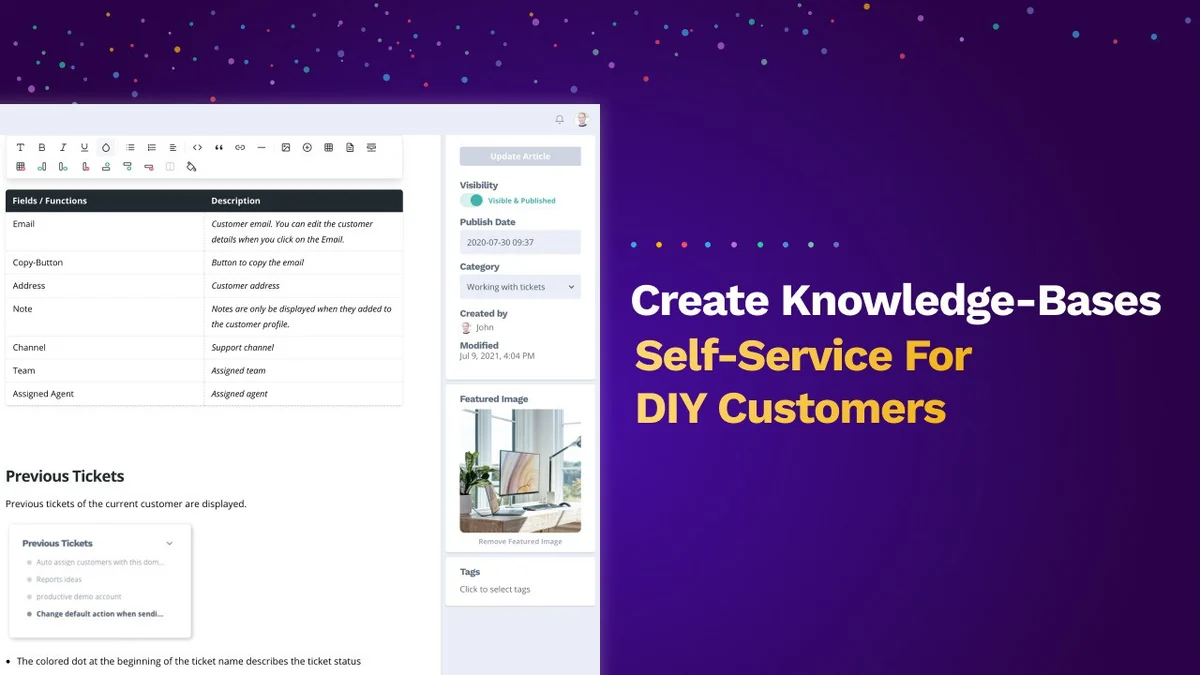Collapse the Previous Tickets panel chevron
Image resolution: width=1200 pixels, height=675 pixels.
click(x=169, y=544)
